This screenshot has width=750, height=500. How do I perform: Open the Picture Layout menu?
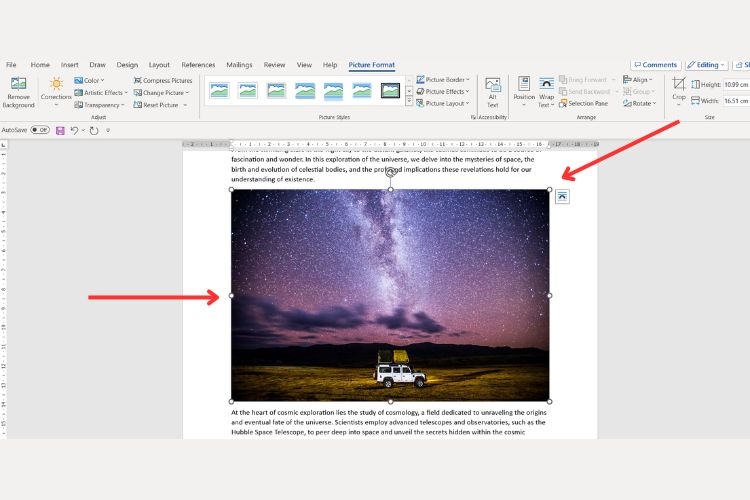[x=443, y=103]
